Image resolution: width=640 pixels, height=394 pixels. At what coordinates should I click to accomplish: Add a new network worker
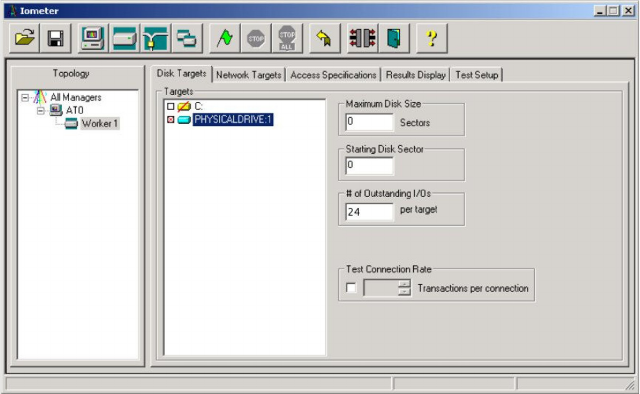[x=156, y=38]
